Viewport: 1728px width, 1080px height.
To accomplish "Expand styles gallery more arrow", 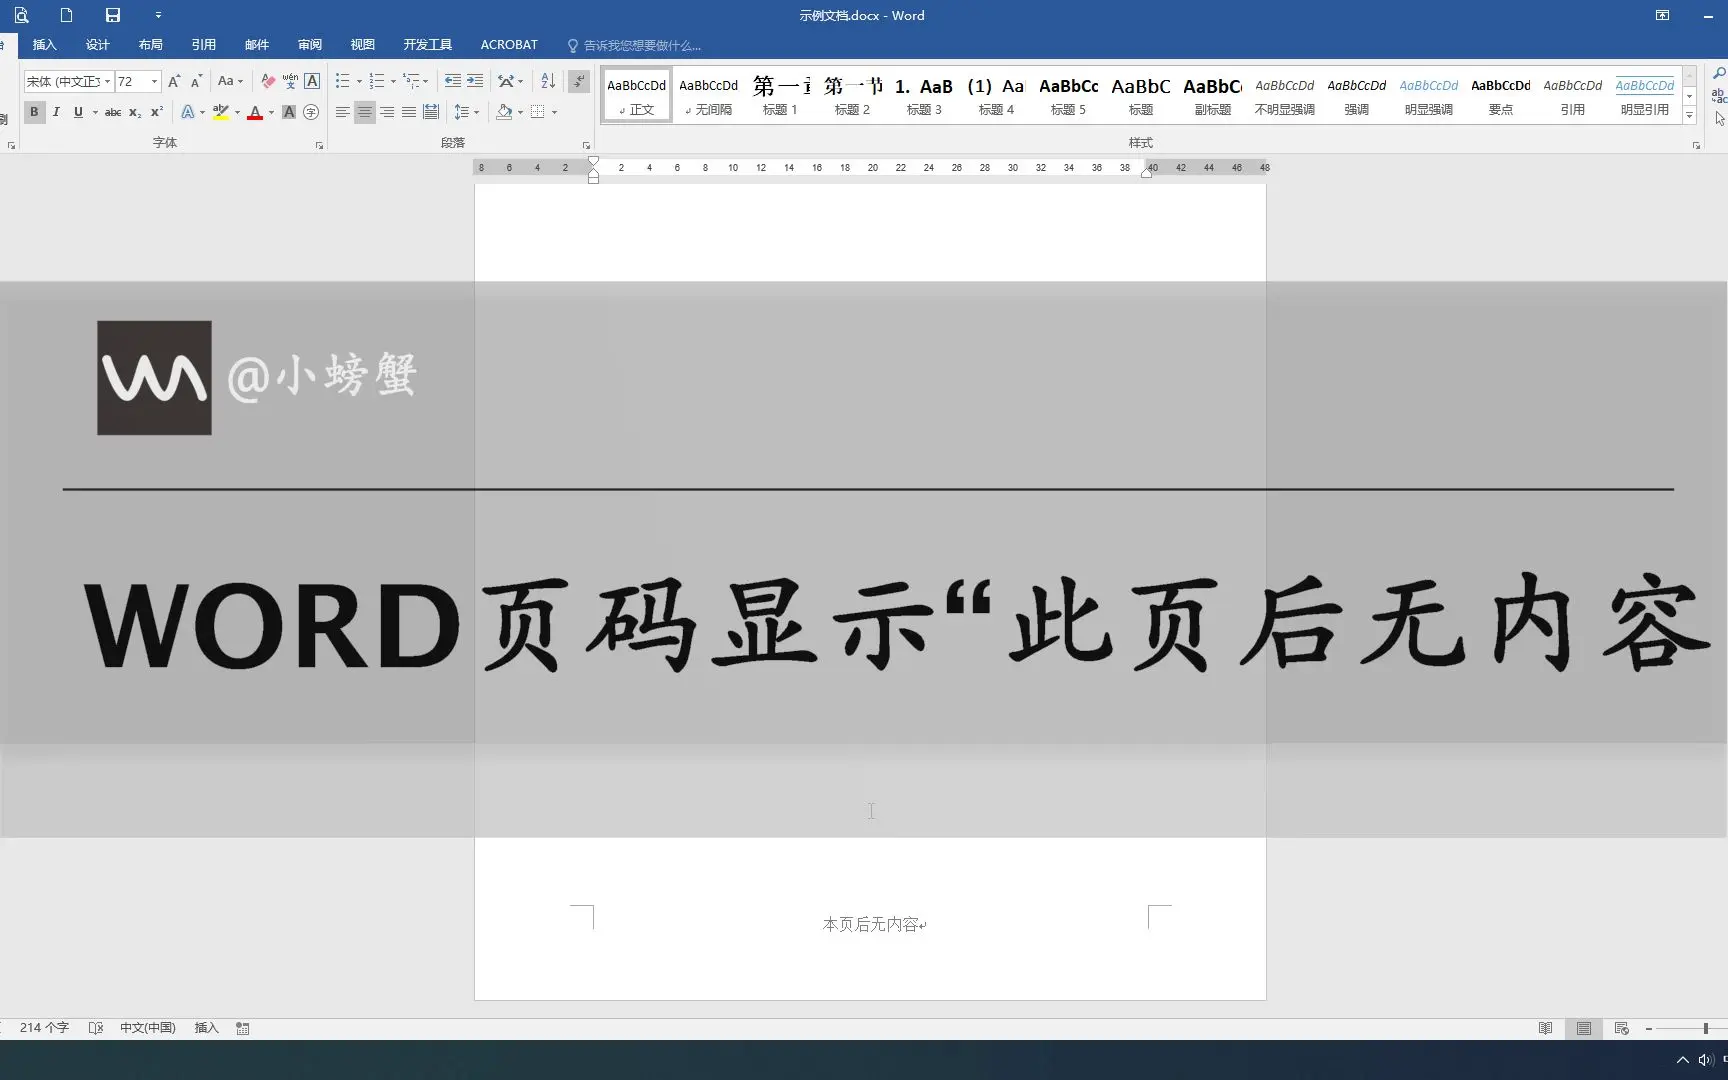I will [1690, 116].
